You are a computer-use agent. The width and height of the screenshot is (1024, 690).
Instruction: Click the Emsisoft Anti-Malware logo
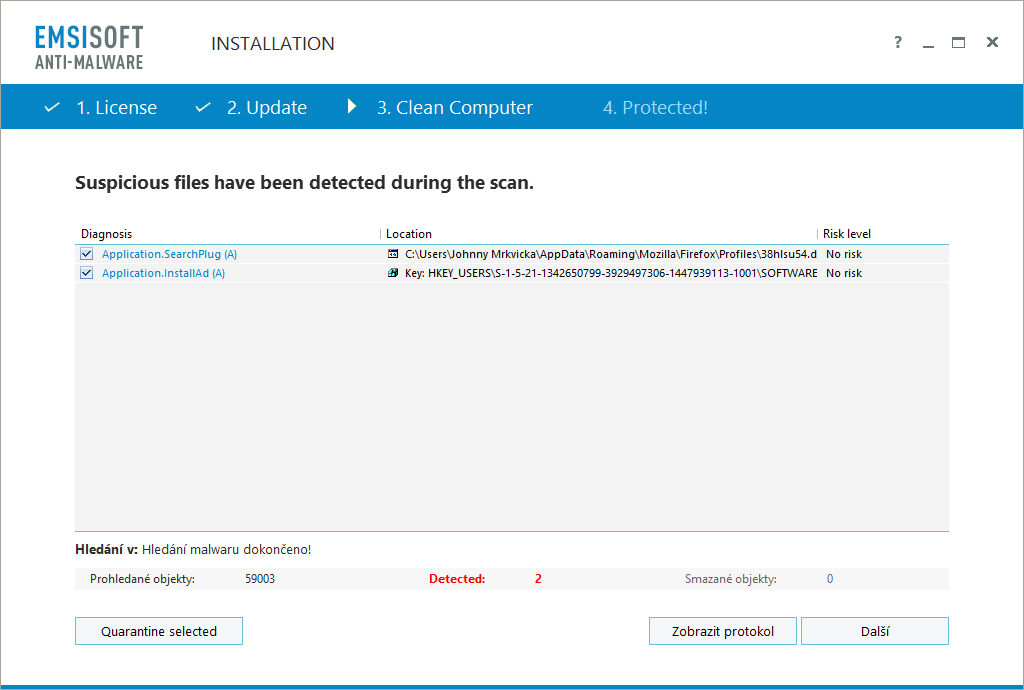tap(89, 48)
